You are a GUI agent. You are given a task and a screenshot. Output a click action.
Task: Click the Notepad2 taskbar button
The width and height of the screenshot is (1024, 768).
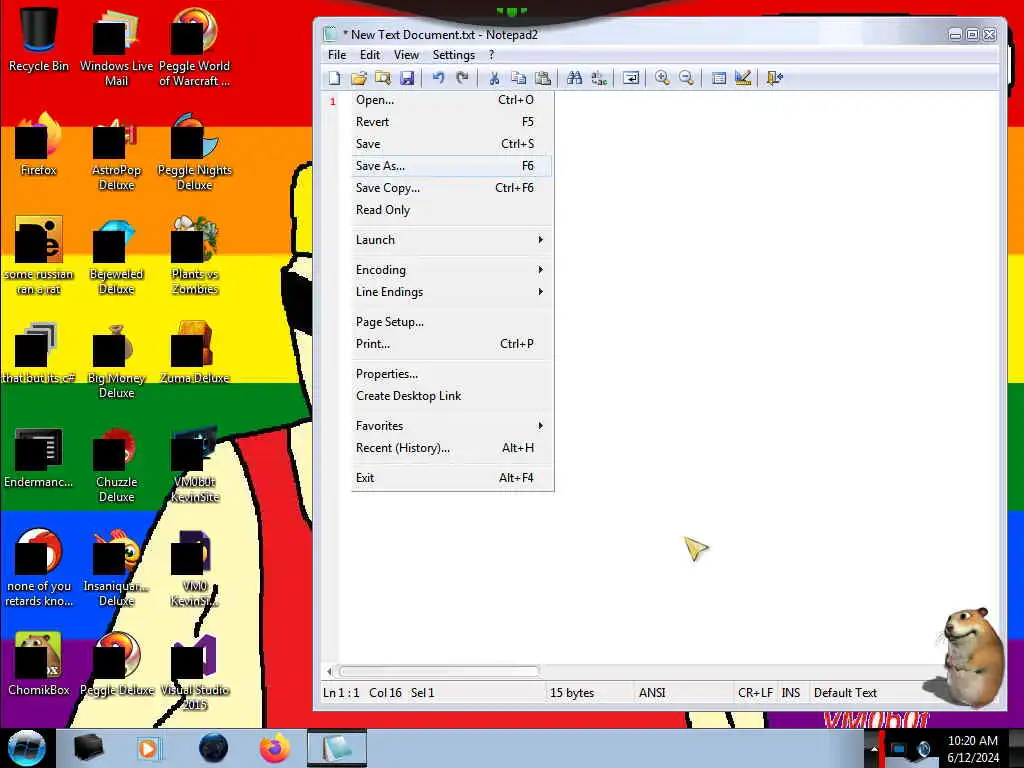(x=337, y=748)
